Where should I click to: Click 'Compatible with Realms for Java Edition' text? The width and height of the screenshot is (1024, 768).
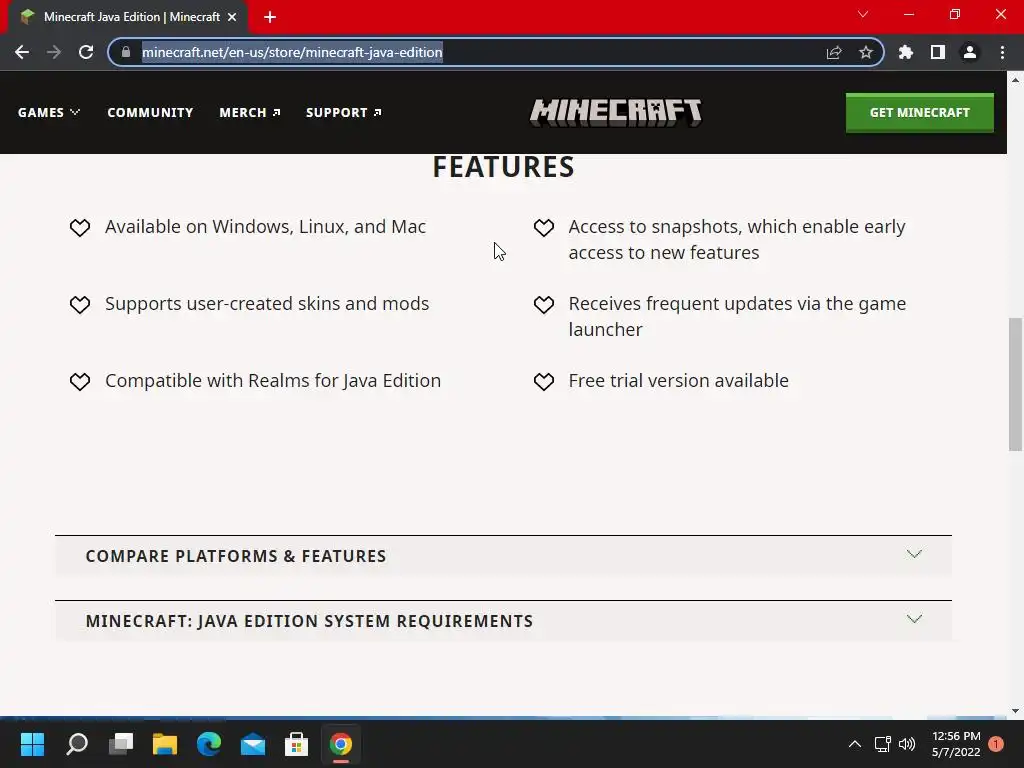click(272, 381)
